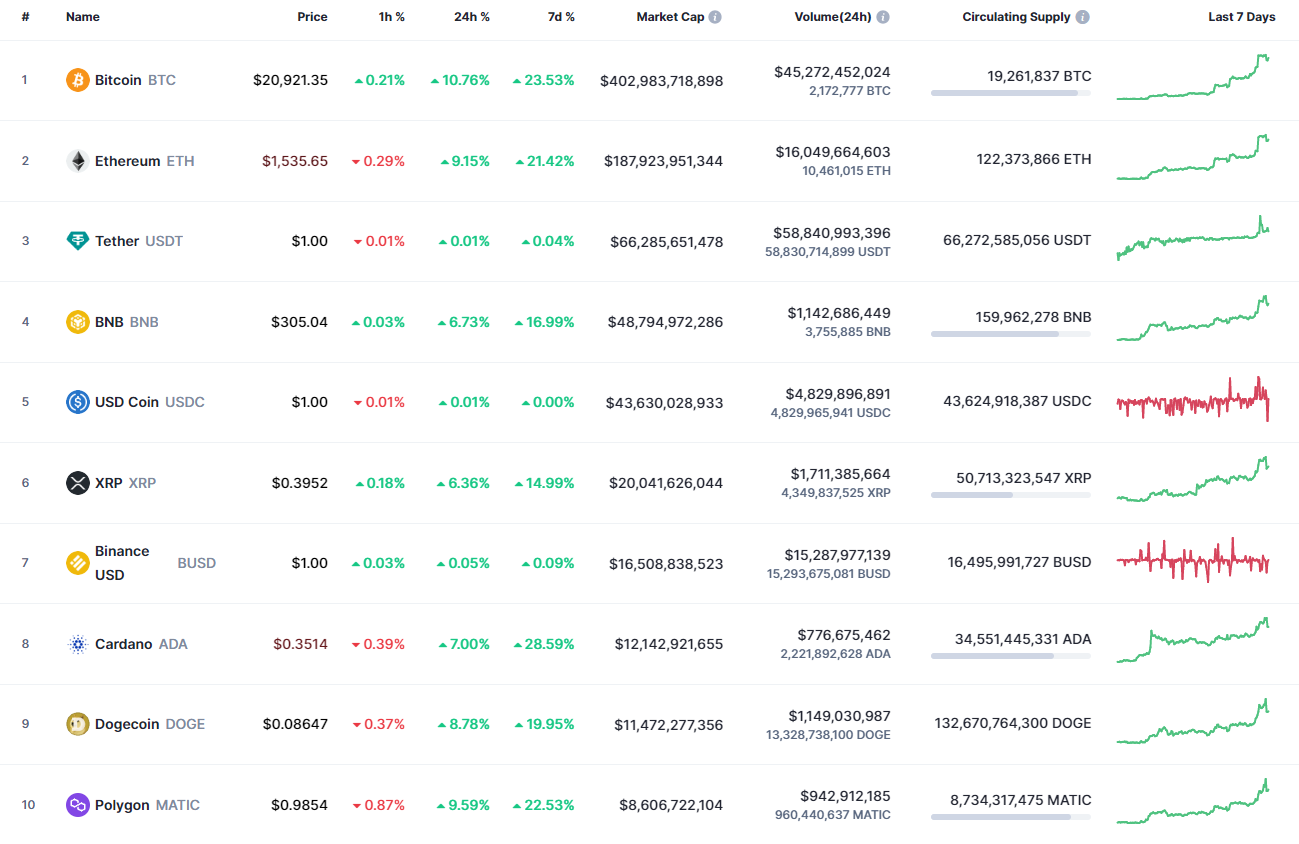Click the Last 7 Days column header
Screen dimensions: 1299x844
[1241, 16]
